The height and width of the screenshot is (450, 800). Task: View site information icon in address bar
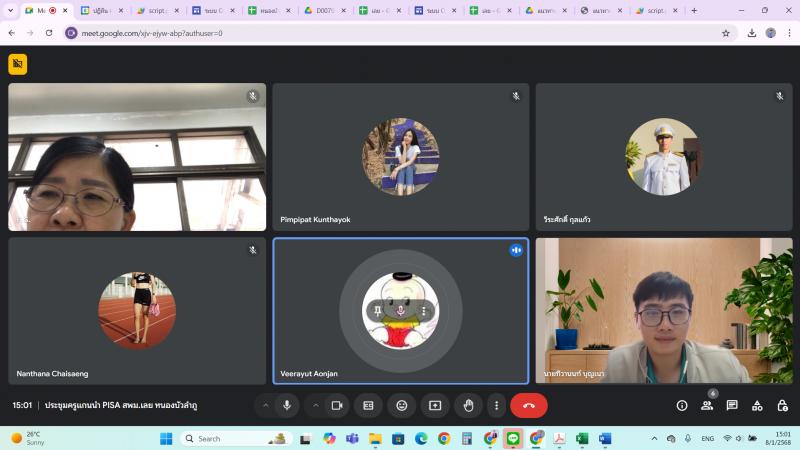[x=71, y=33]
